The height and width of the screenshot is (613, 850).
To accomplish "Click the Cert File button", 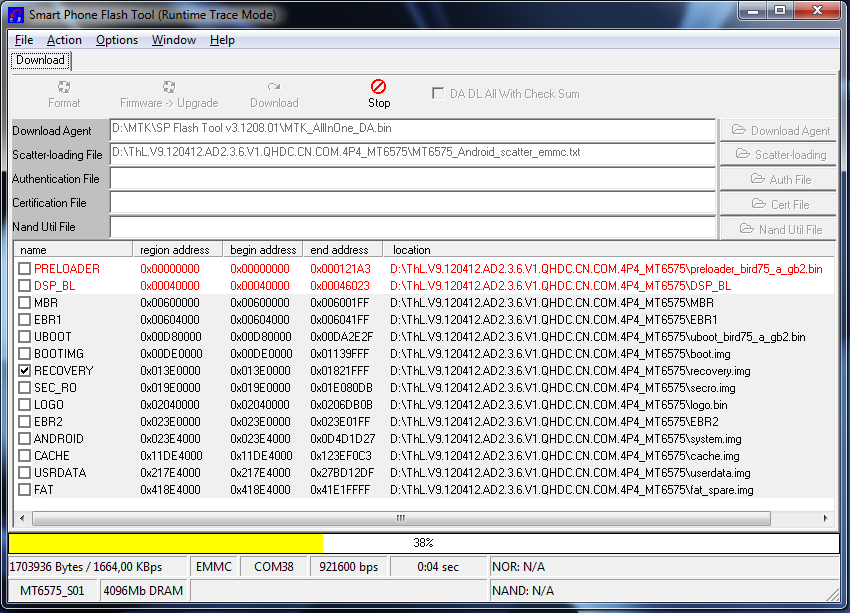I will pos(778,204).
